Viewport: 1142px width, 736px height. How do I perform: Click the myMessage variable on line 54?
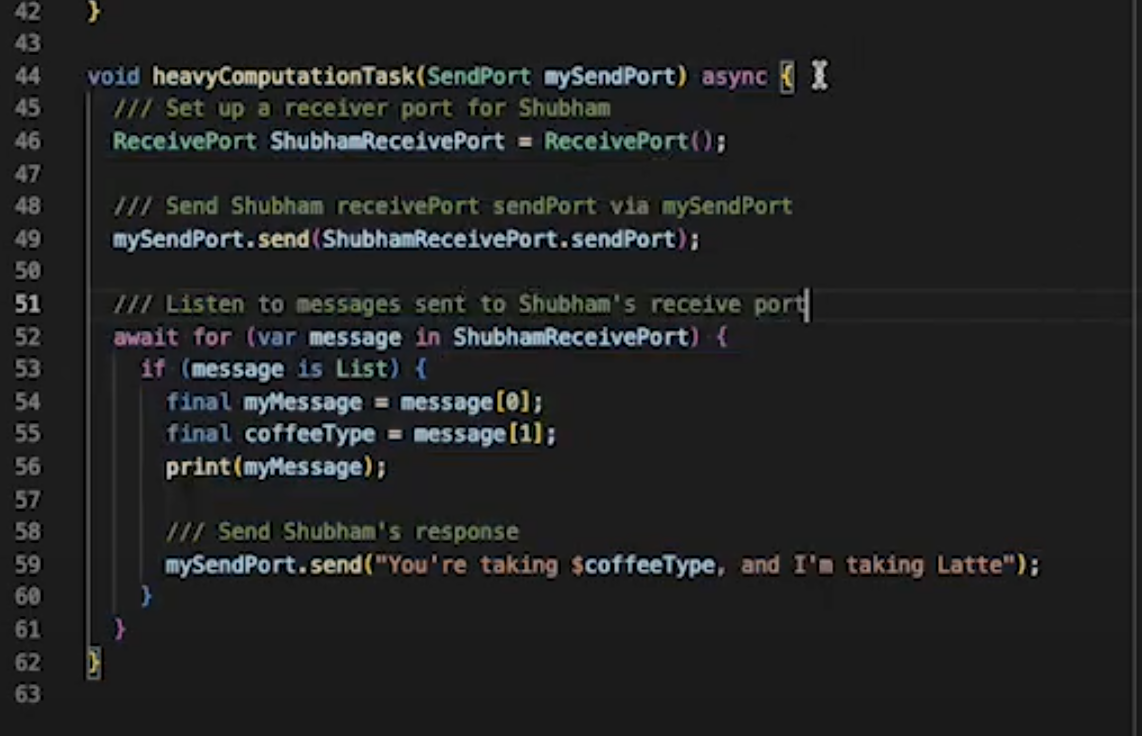[x=302, y=402]
